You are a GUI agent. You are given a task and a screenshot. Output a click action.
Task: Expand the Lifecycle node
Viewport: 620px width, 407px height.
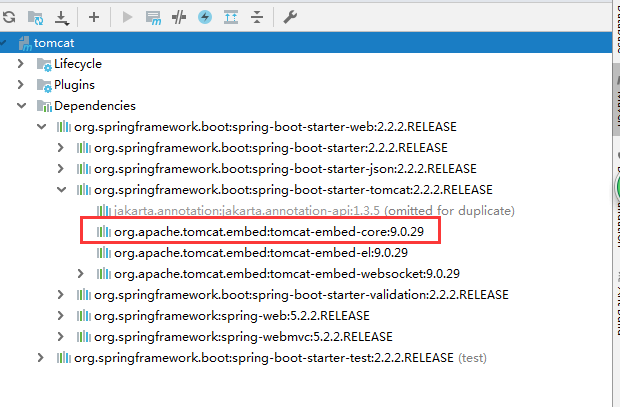coord(21,63)
